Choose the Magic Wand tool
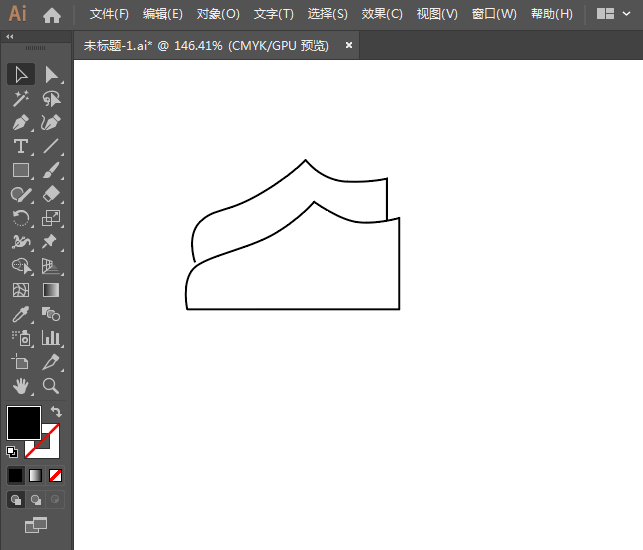Image resolution: width=643 pixels, height=550 pixels. coord(20,99)
